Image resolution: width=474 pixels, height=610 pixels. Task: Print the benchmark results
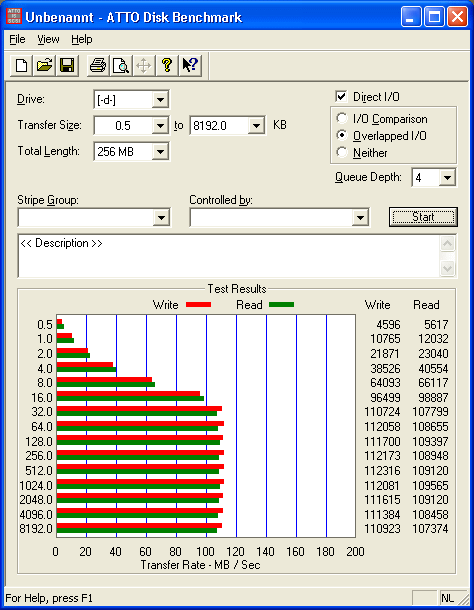click(98, 65)
